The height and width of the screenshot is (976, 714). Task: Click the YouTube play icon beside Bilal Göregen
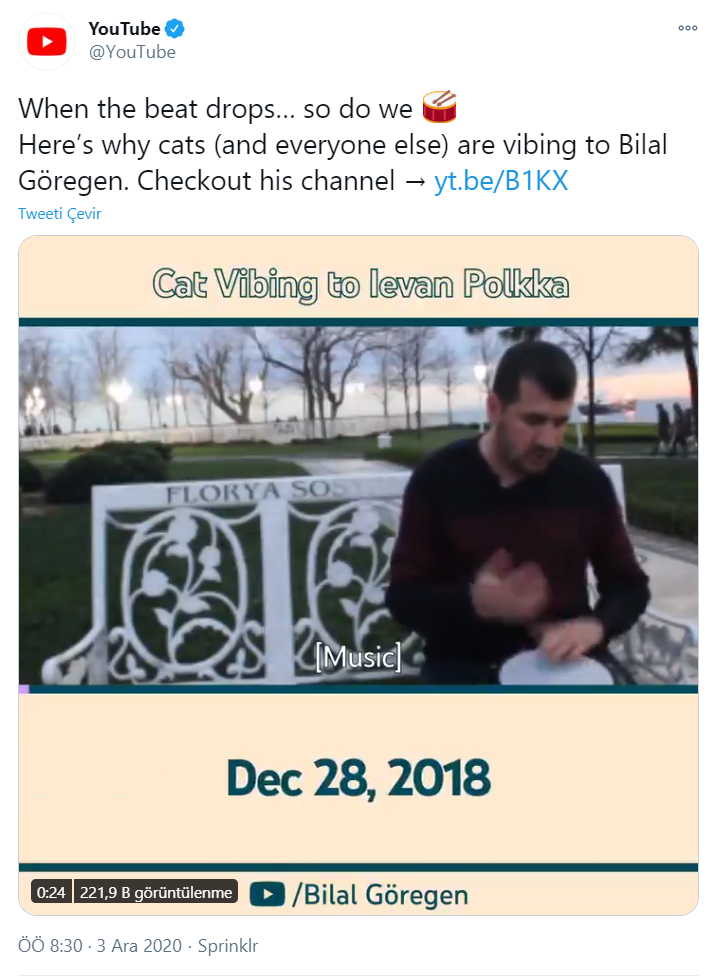[x=268, y=894]
